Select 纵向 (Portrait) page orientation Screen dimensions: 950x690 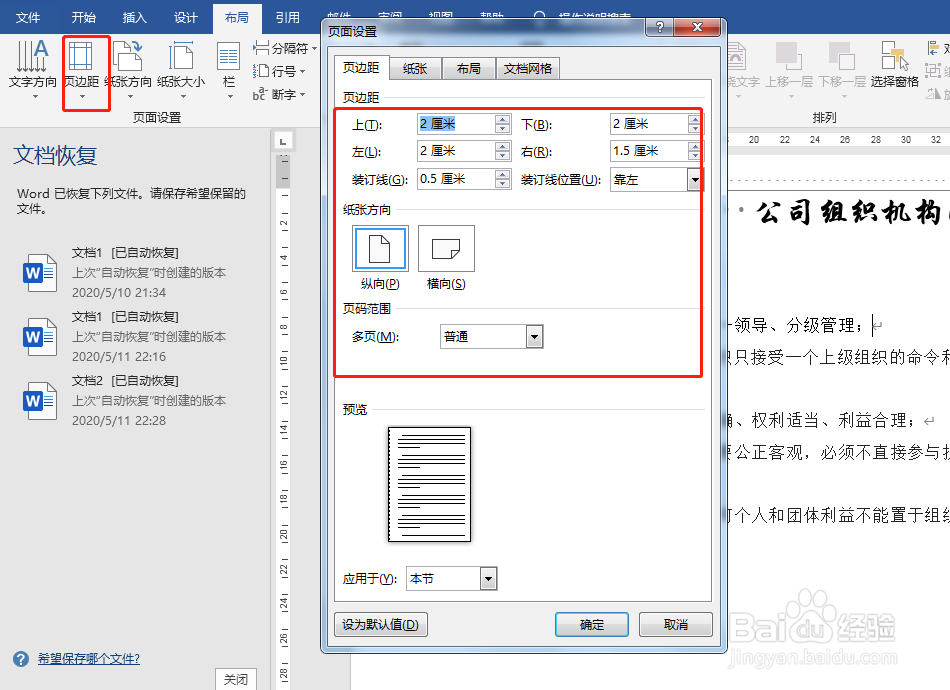tap(380, 248)
